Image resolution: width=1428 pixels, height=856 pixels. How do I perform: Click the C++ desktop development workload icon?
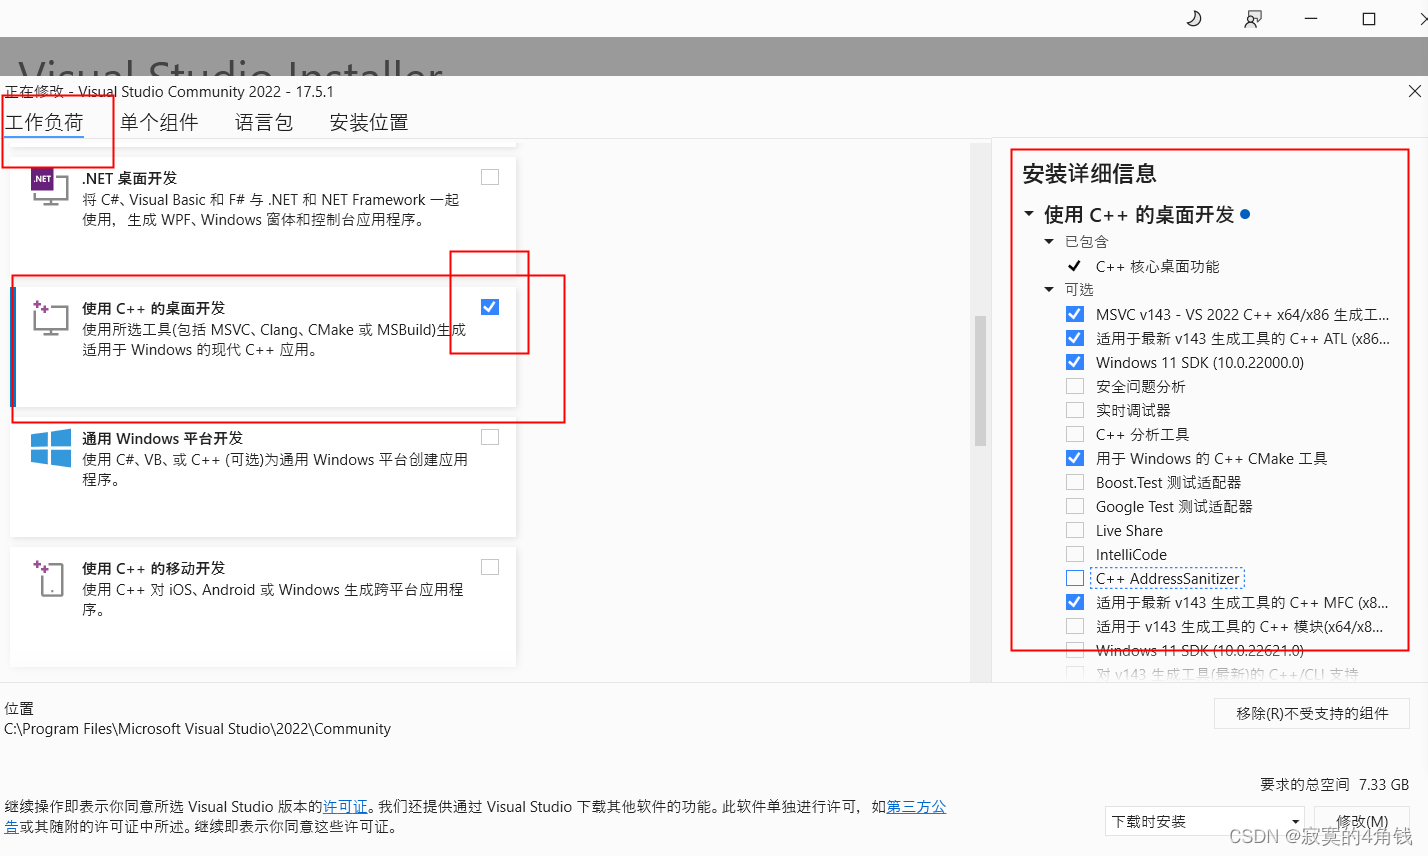pos(50,317)
